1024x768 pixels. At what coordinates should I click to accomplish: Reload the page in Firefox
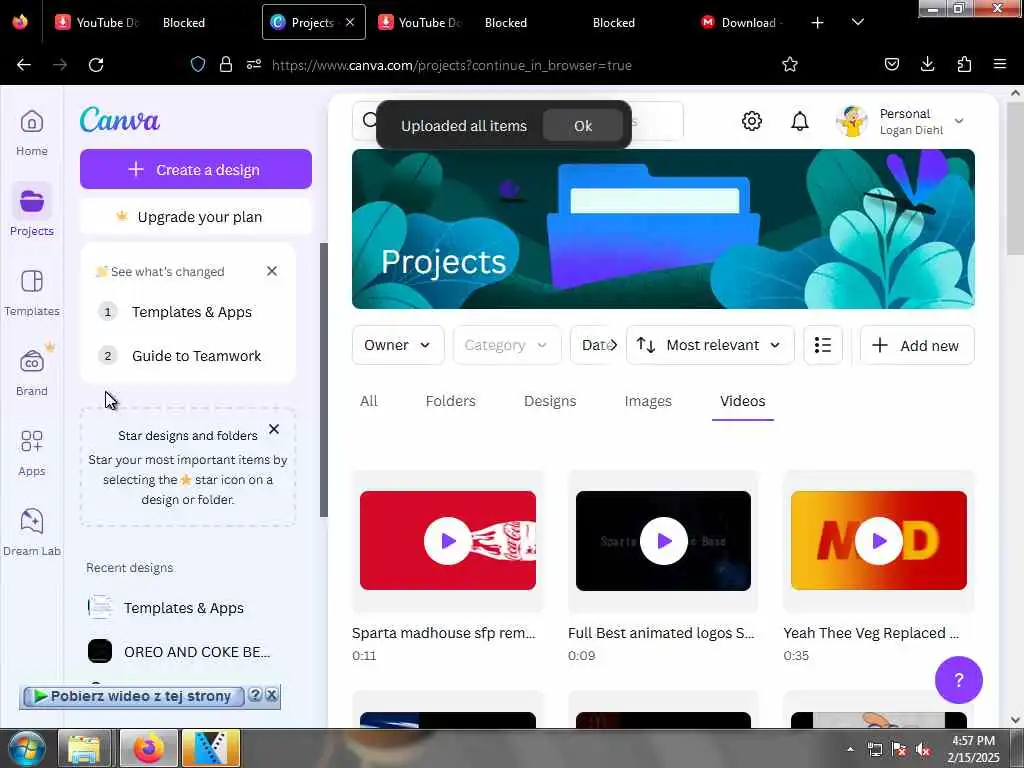coord(96,65)
